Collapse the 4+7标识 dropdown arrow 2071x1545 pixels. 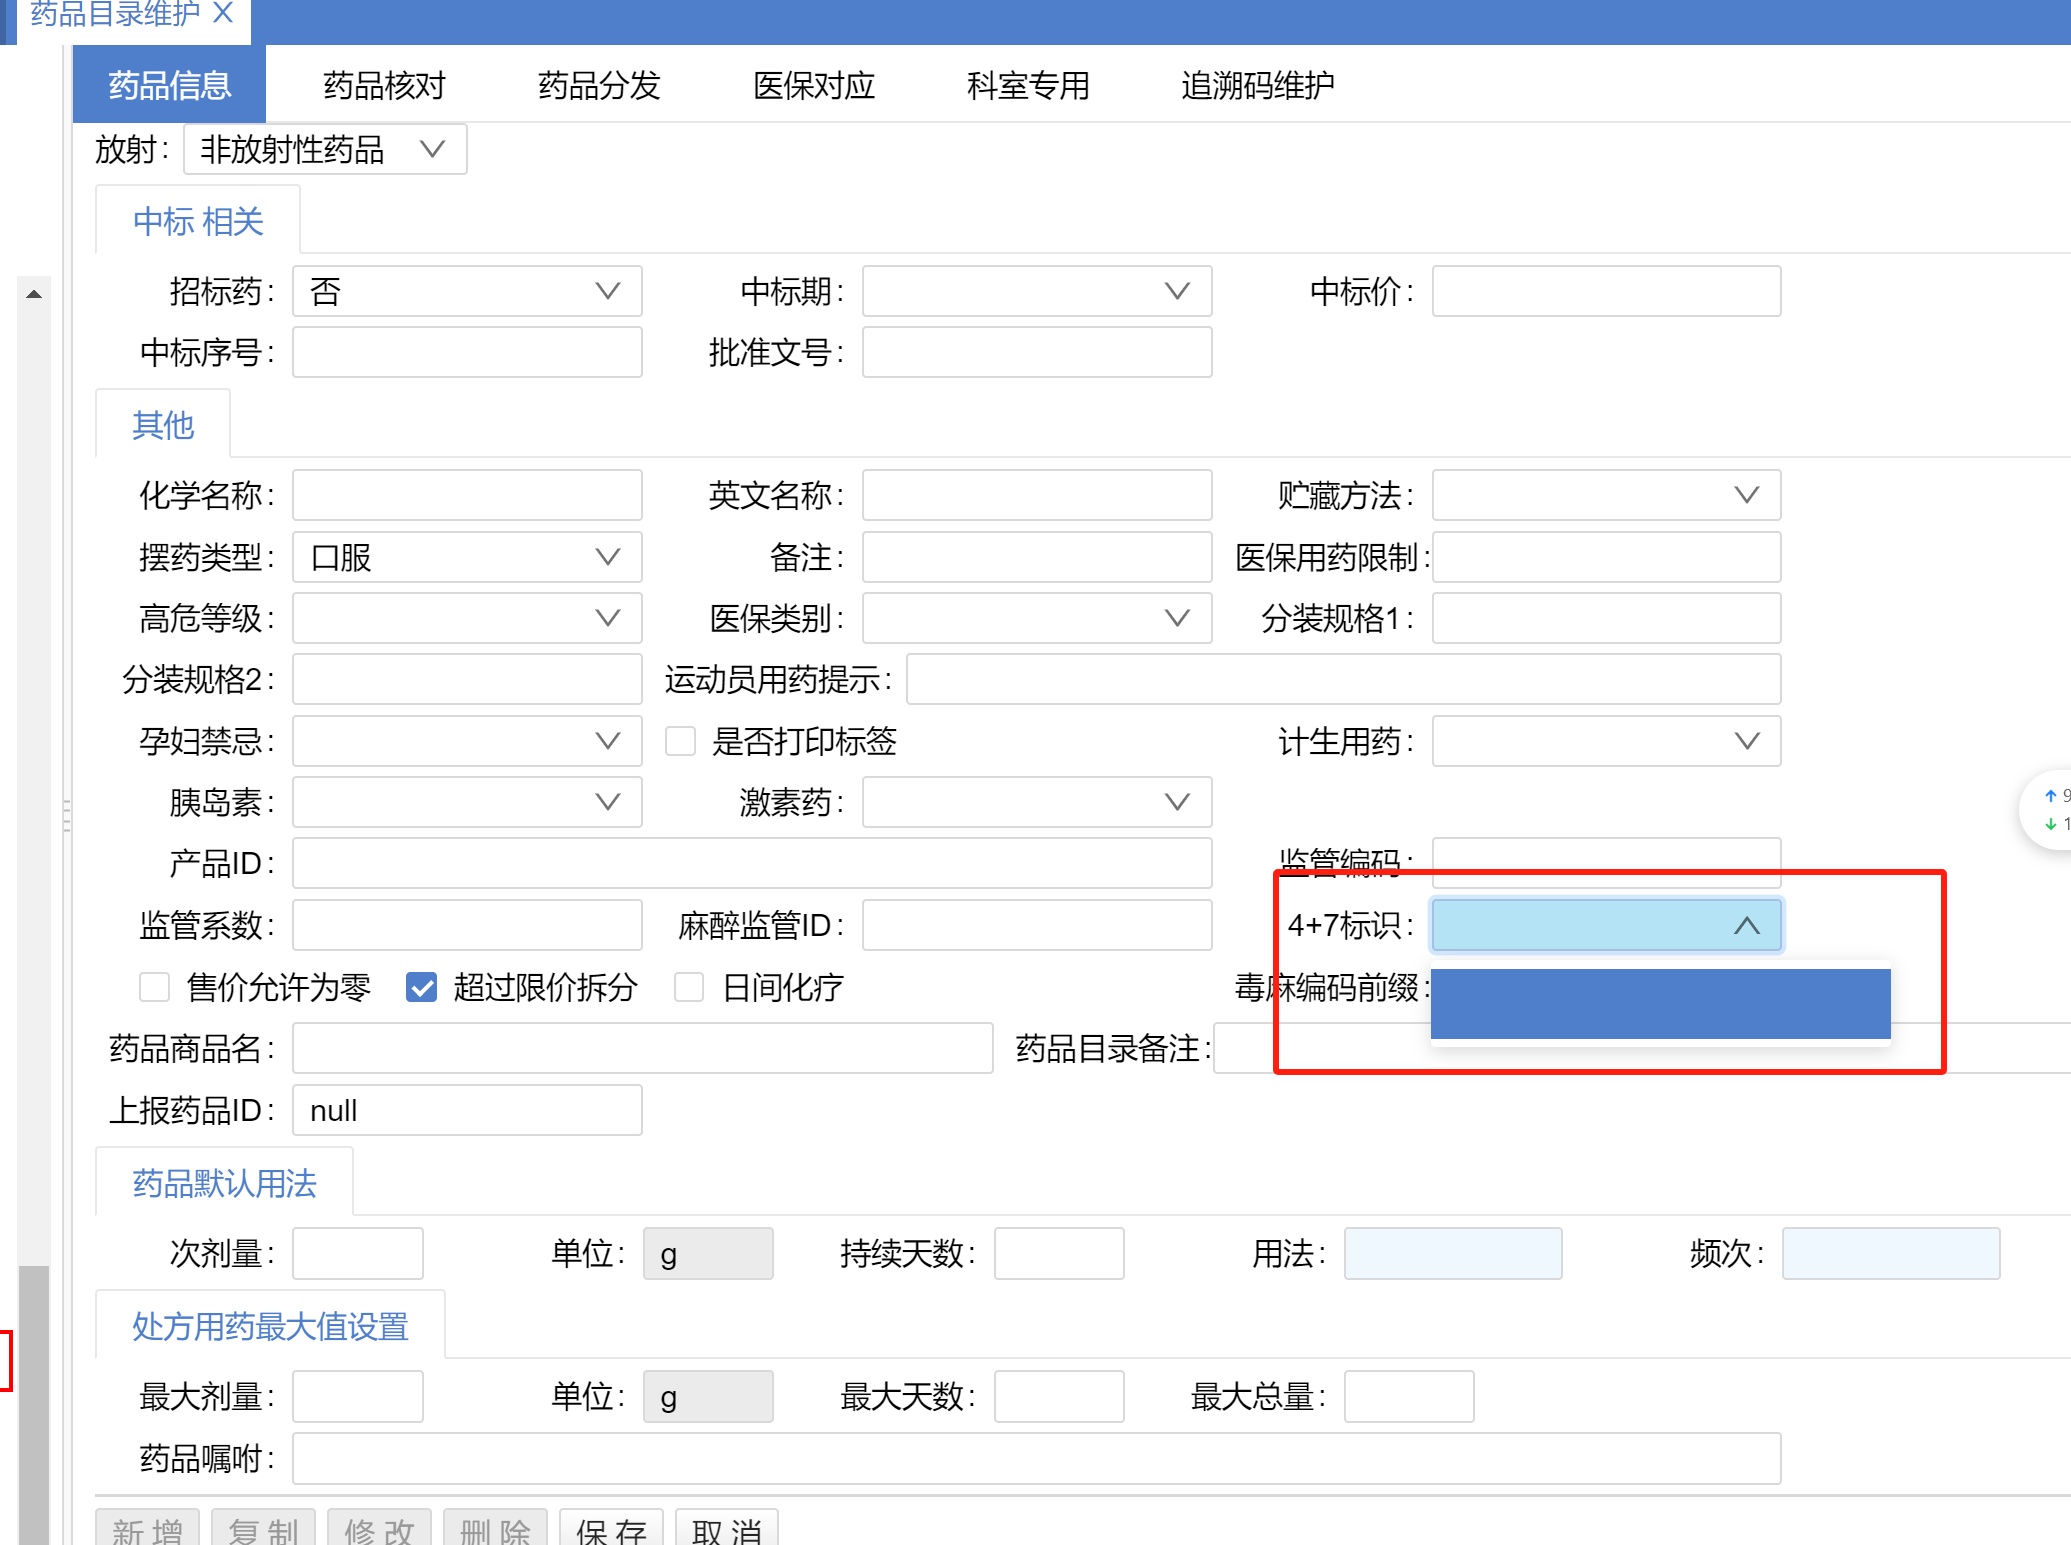pyautogui.click(x=1746, y=926)
